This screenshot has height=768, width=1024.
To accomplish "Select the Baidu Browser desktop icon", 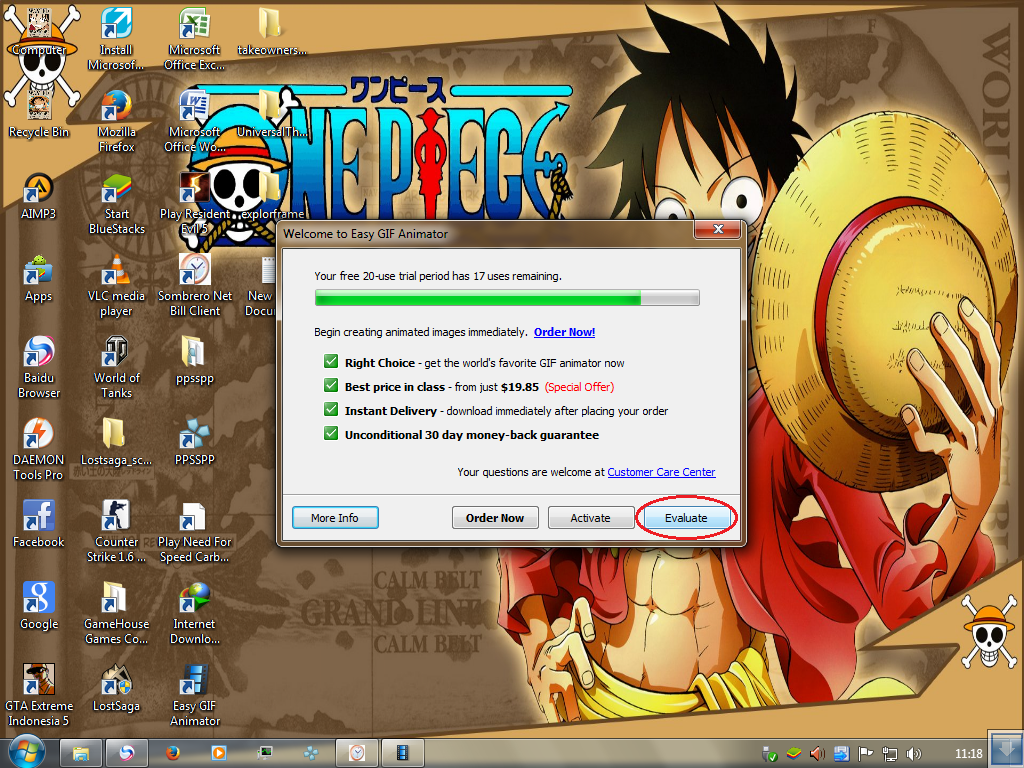I will point(39,368).
